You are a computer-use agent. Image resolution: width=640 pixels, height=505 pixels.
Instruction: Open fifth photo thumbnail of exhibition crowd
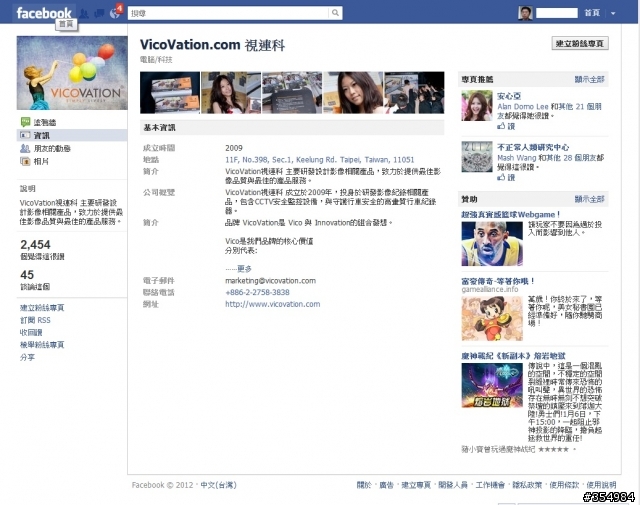point(414,93)
